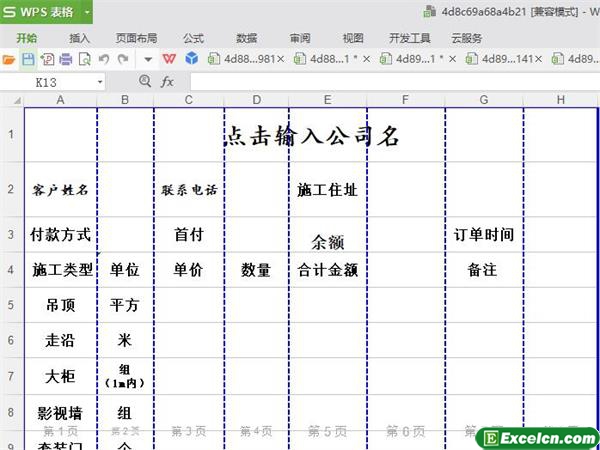Open the fx insert function dialog
This screenshot has height=450, width=600.
pyautogui.click(x=167, y=81)
